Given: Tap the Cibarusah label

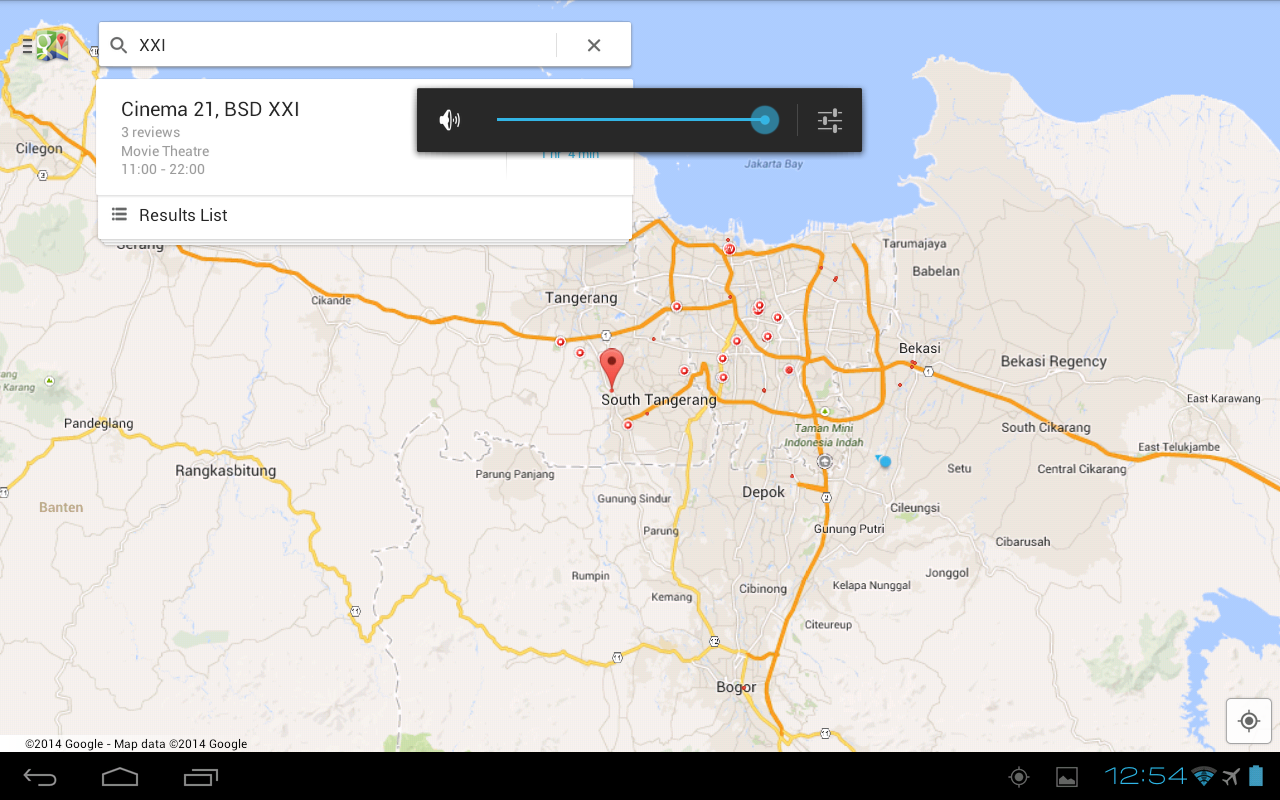Looking at the screenshot, I should 1023,542.
